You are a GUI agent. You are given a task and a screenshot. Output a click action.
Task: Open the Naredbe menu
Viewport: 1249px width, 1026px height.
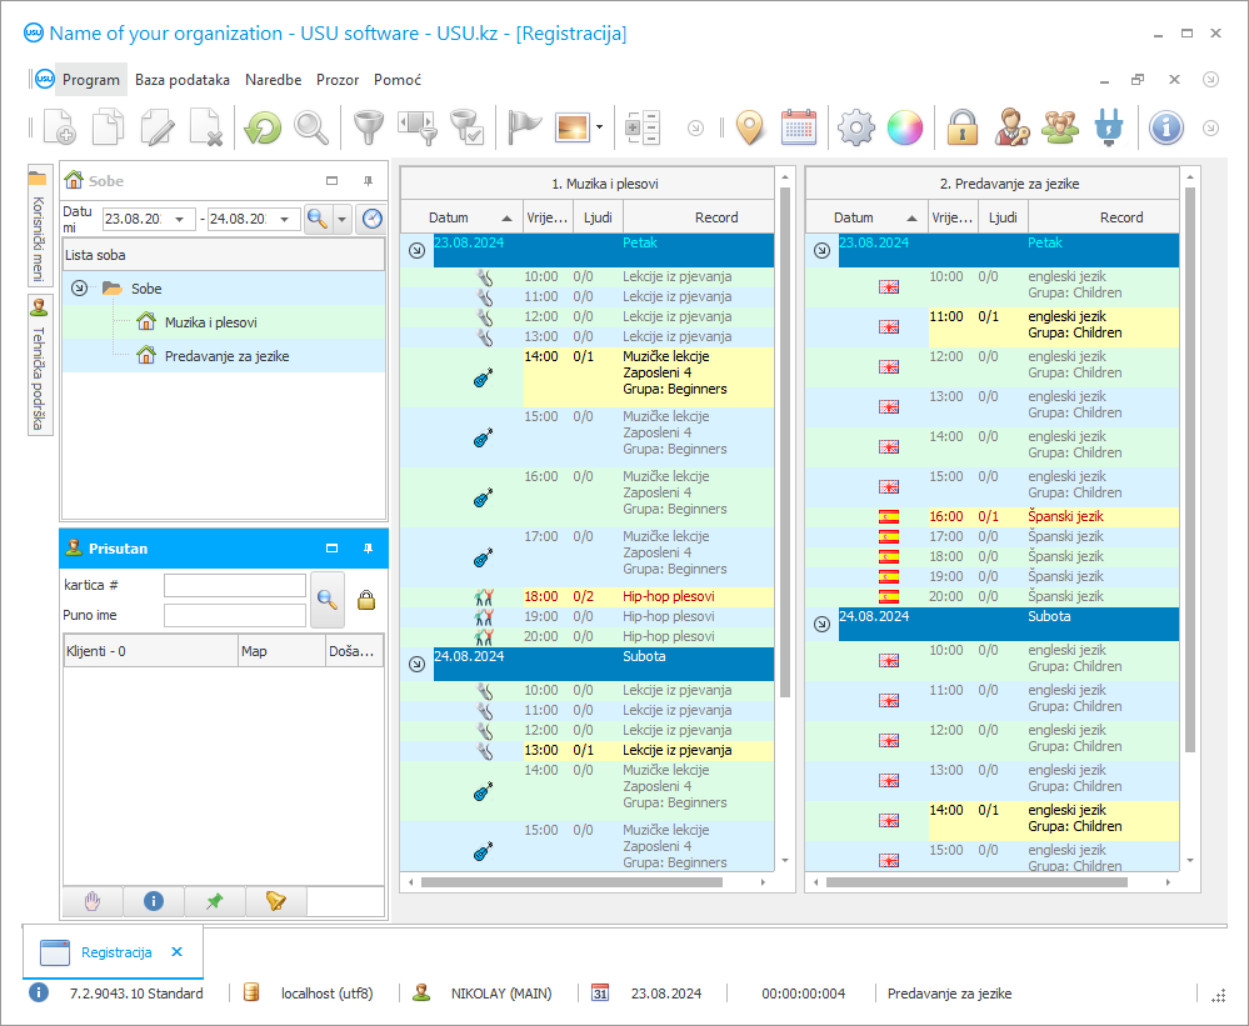tap(273, 80)
